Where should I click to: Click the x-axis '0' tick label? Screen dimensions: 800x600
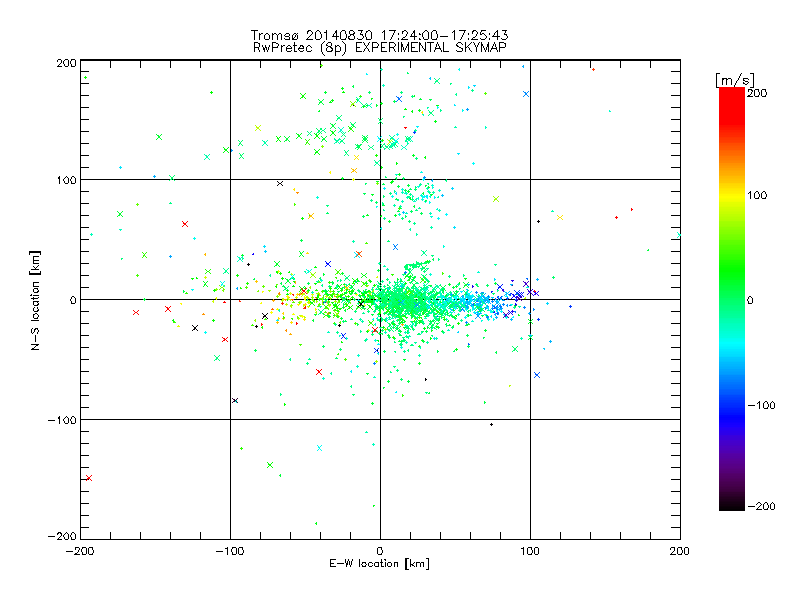(380, 551)
